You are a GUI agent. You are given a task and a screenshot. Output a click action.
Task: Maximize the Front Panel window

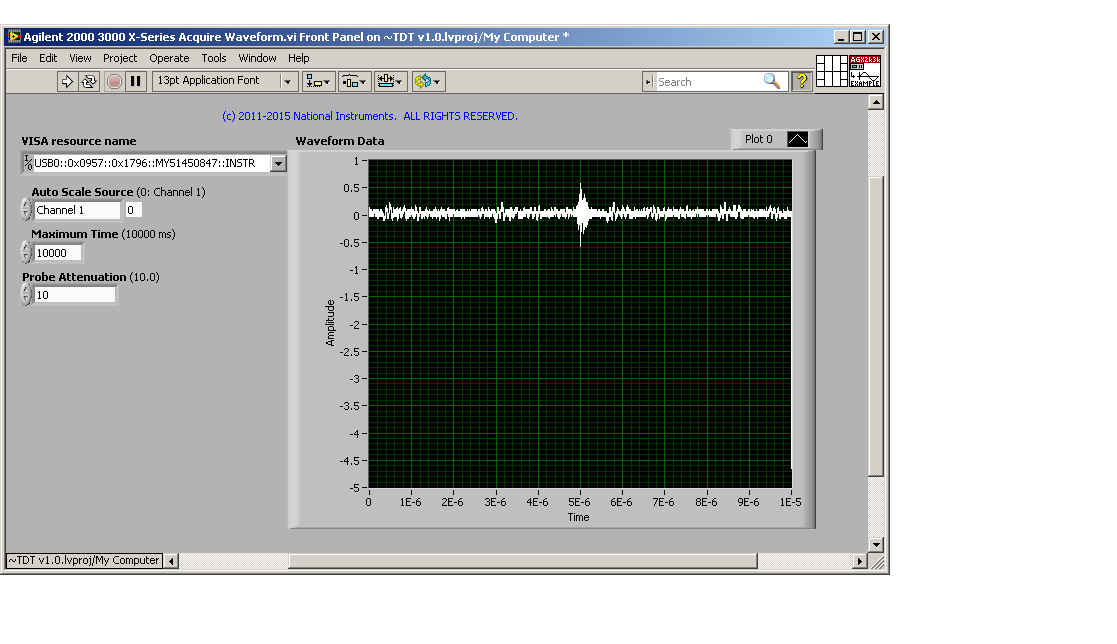(858, 37)
